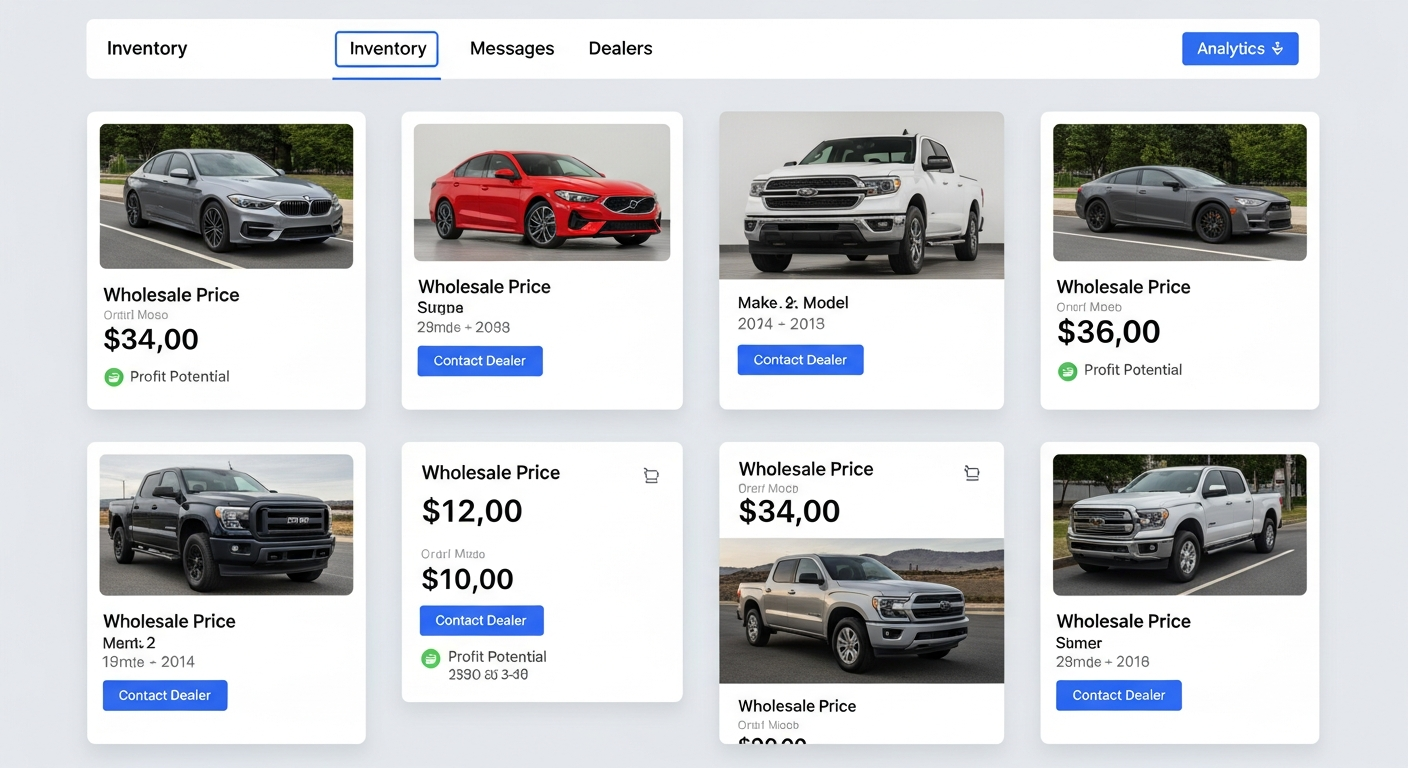Click green Profit Potential icon on BMW card
This screenshot has height=768, width=1408.
click(114, 377)
